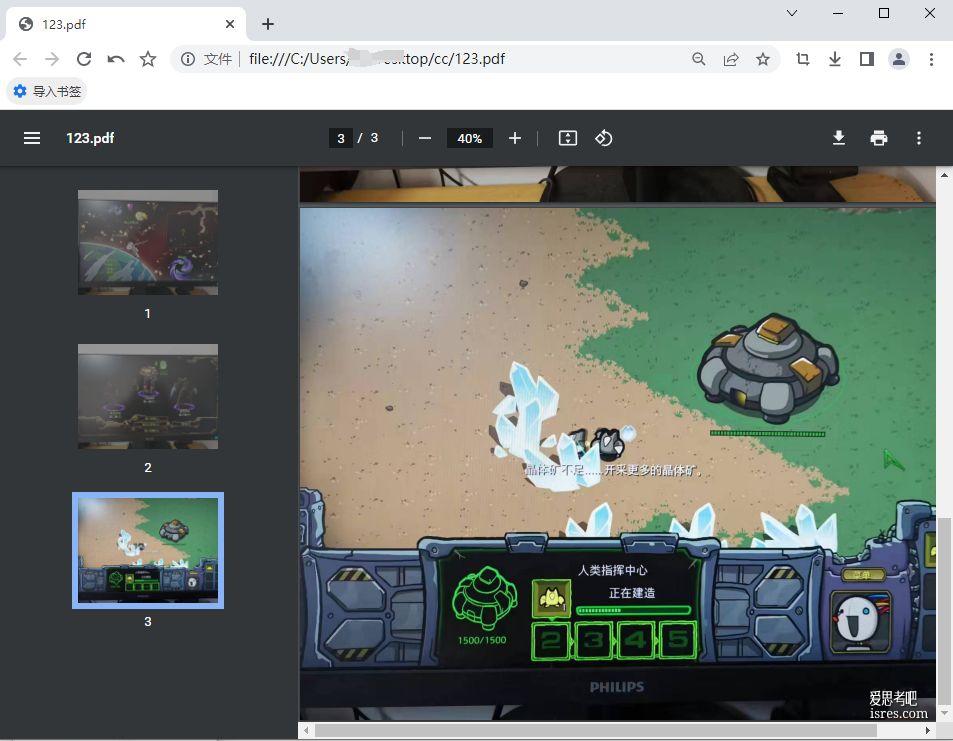Switch to the 123.pdf browser tab

pyautogui.click(x=126, y=24)
